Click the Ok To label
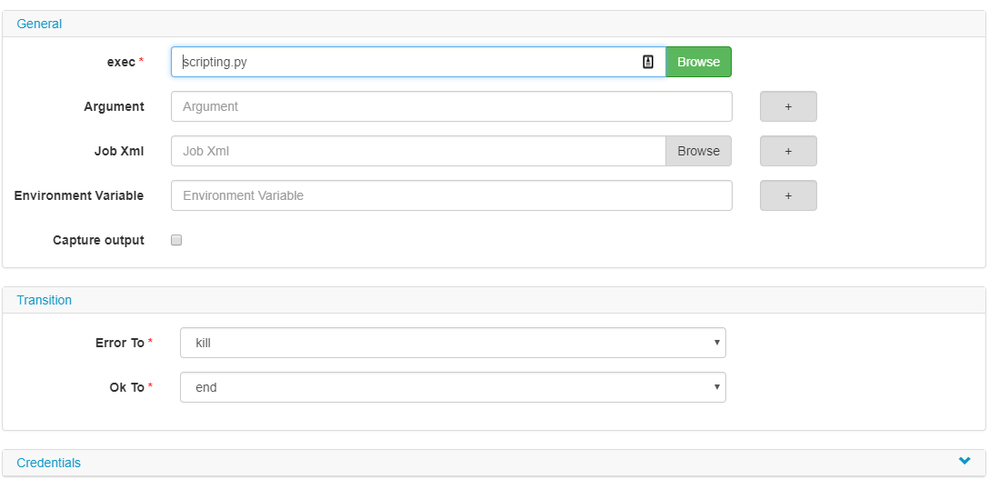999x479 pixels. [x=127, y=387]
